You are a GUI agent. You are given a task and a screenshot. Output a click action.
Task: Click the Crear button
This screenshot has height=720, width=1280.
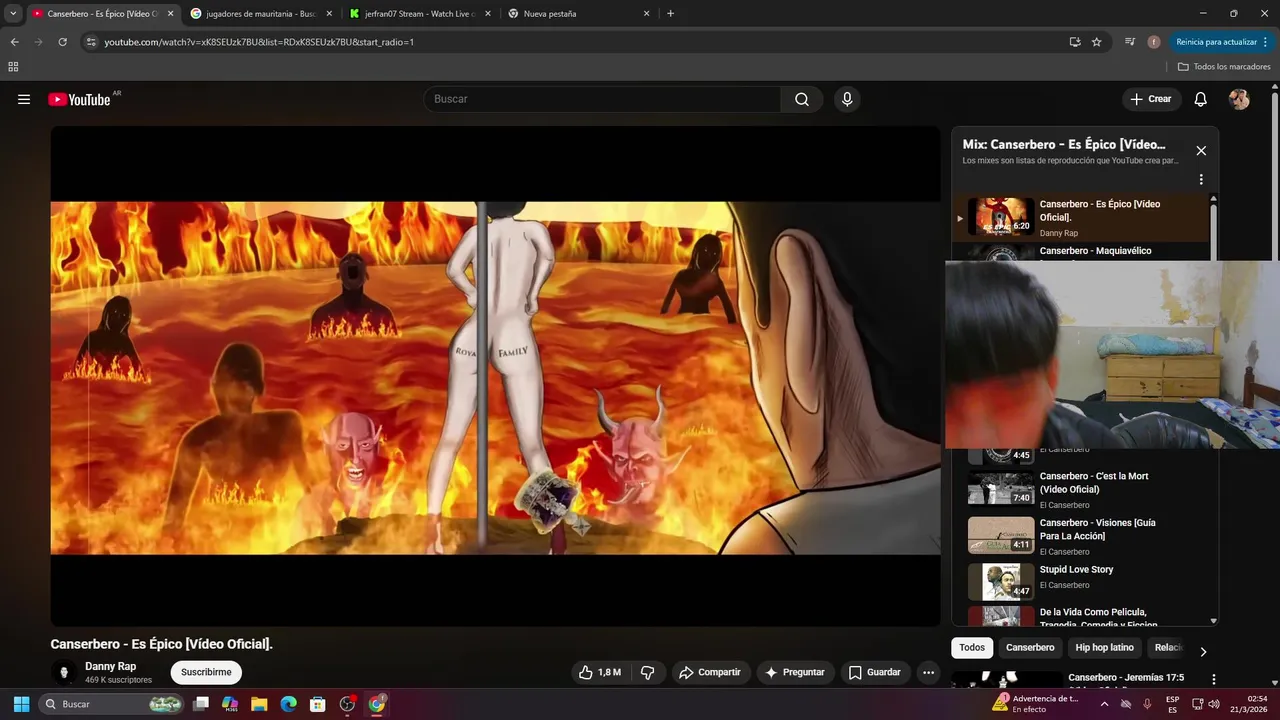coord(1150,99)
